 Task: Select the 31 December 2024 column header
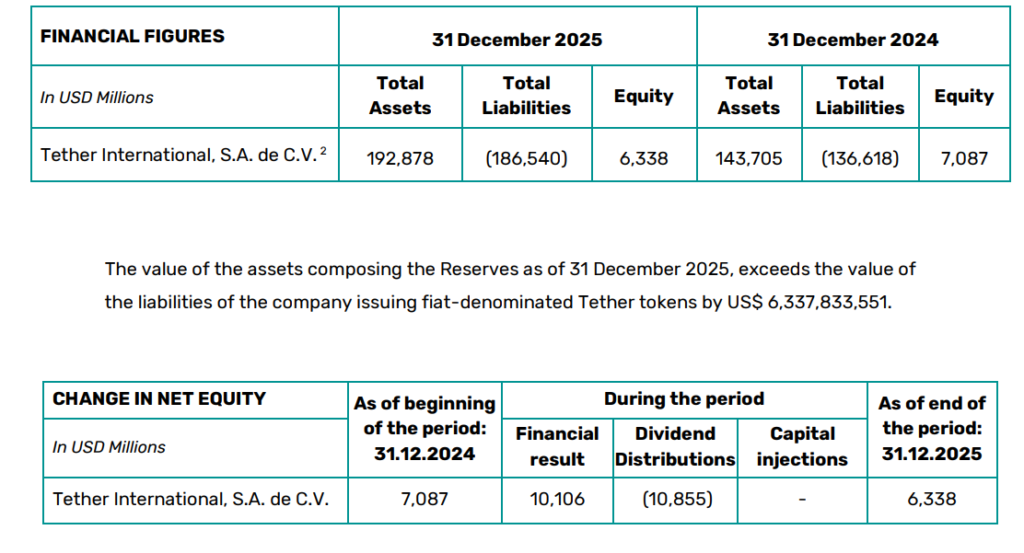853,40
